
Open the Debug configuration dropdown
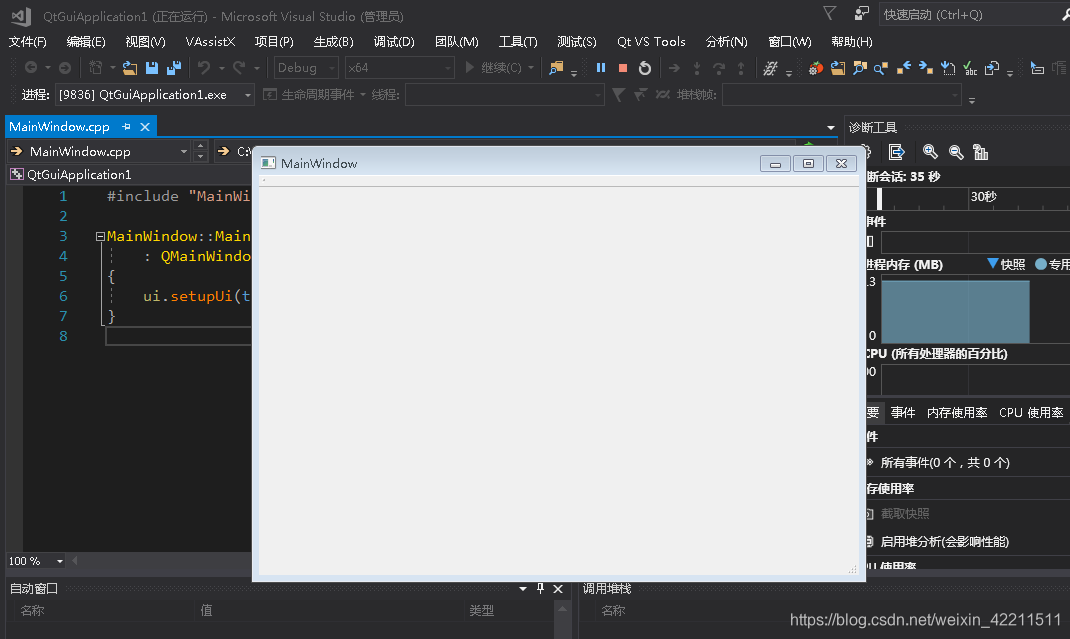(306, 68)
